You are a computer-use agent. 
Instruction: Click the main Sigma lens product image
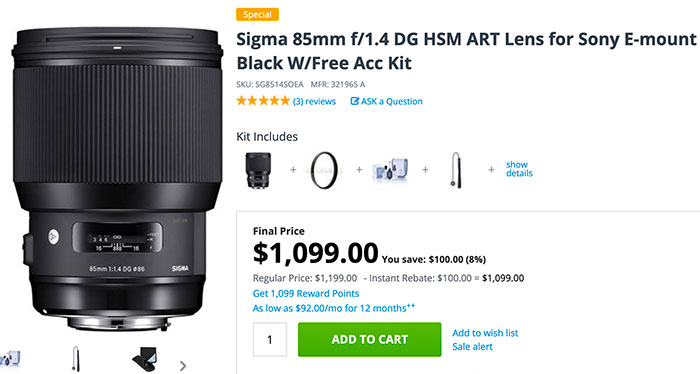coord(117,179)
